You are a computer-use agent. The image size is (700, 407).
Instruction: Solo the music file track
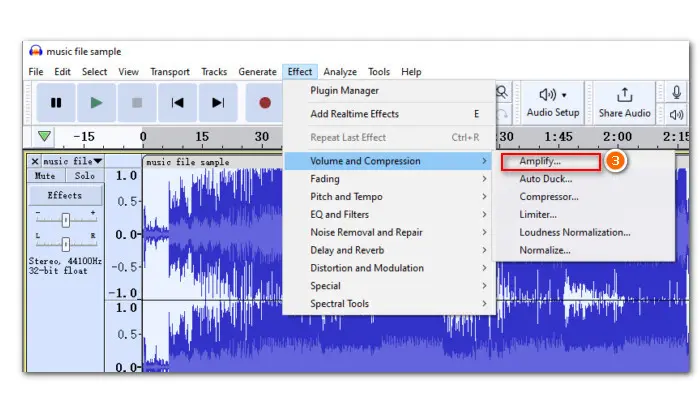pos(83,176)
